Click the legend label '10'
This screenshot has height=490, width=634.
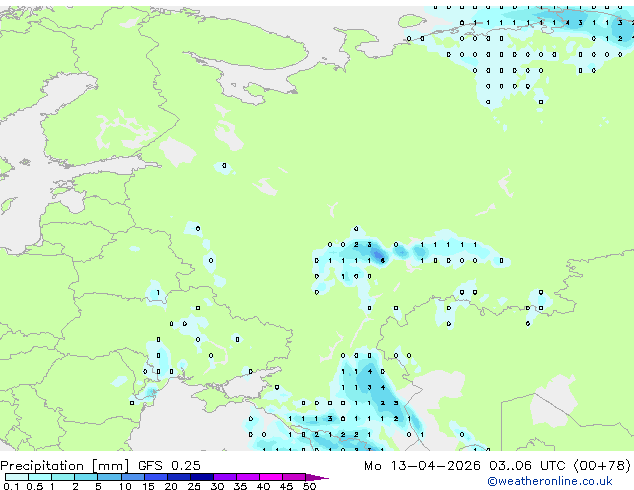pos(125,486)
